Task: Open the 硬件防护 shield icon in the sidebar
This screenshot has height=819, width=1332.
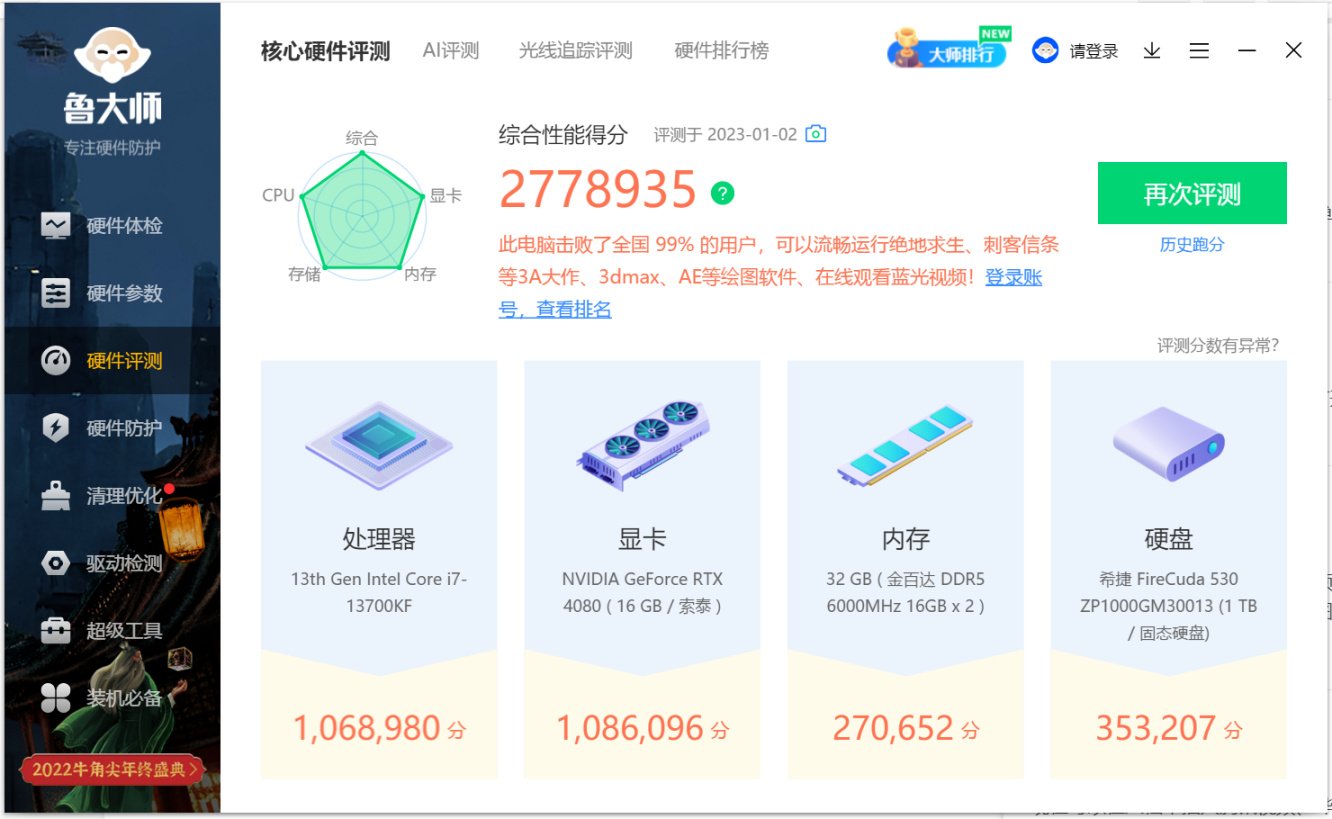Action: click(56, 428)
